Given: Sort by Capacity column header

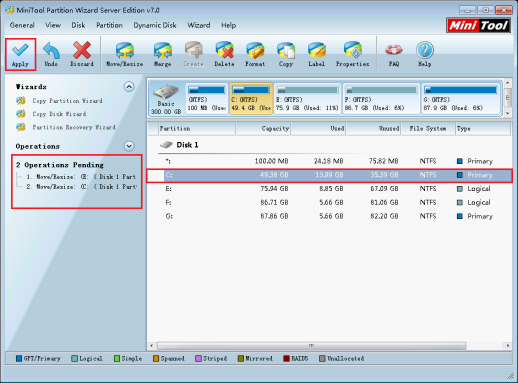Looking at the screenshot, I should pyautogui.click(x=263, y=129).
